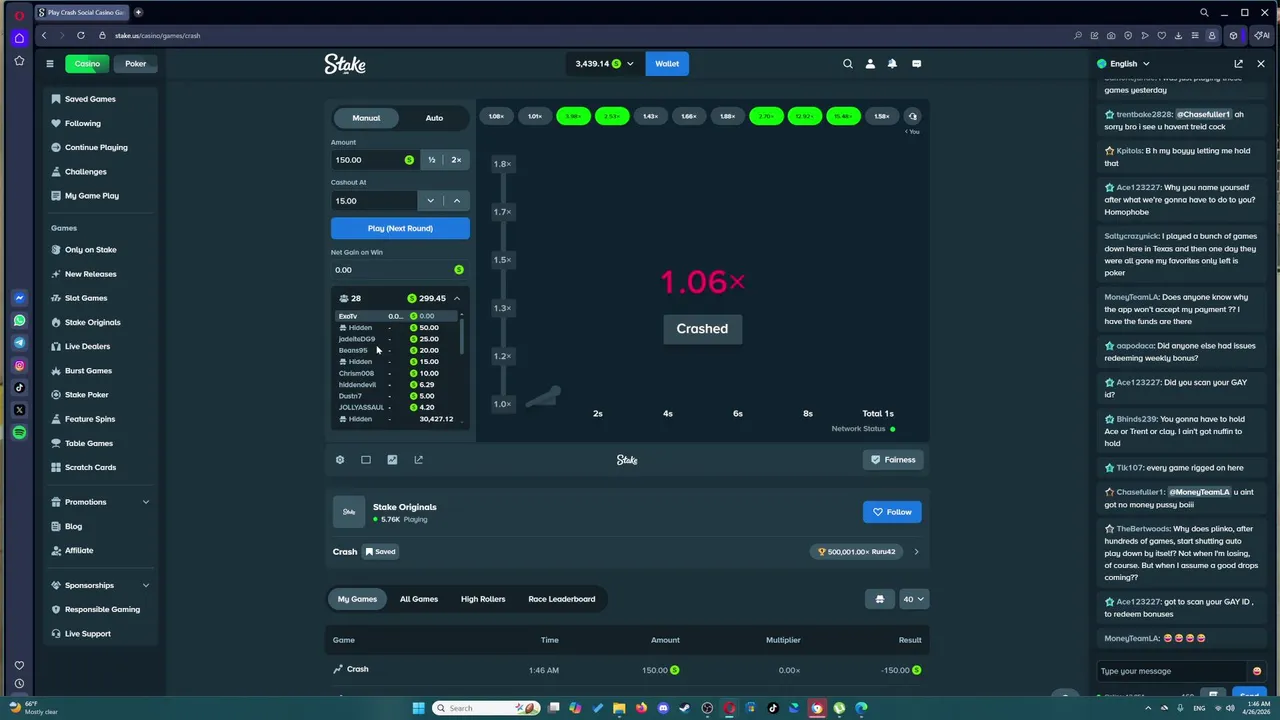Expand the Sponsorships sidebar section

coord(146,585)
